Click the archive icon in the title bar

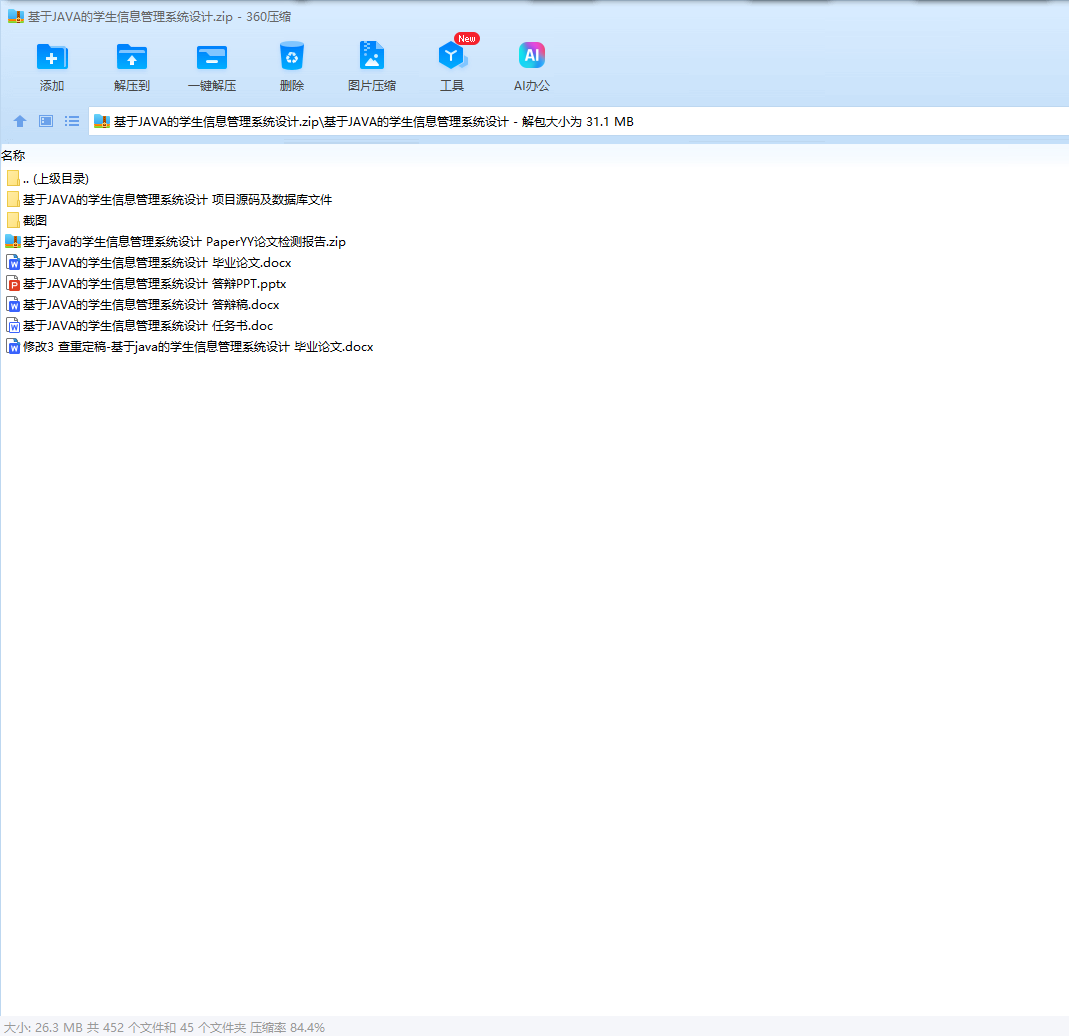[16, 16]
